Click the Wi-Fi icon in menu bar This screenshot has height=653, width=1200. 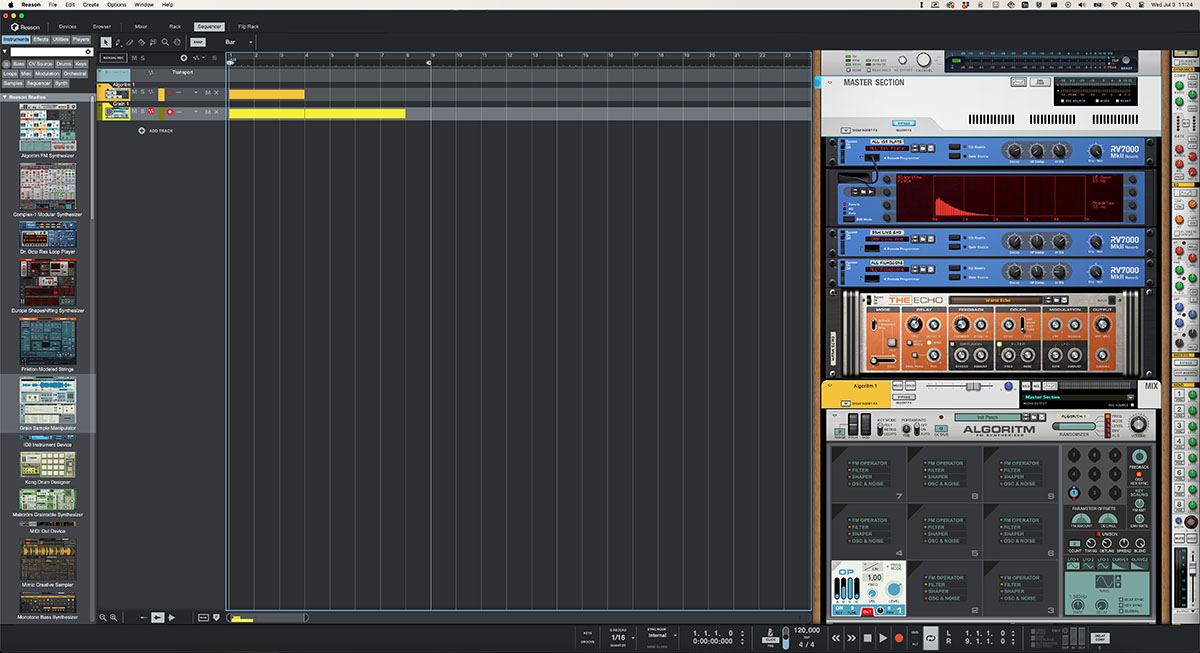click(x=1114, y=5)
